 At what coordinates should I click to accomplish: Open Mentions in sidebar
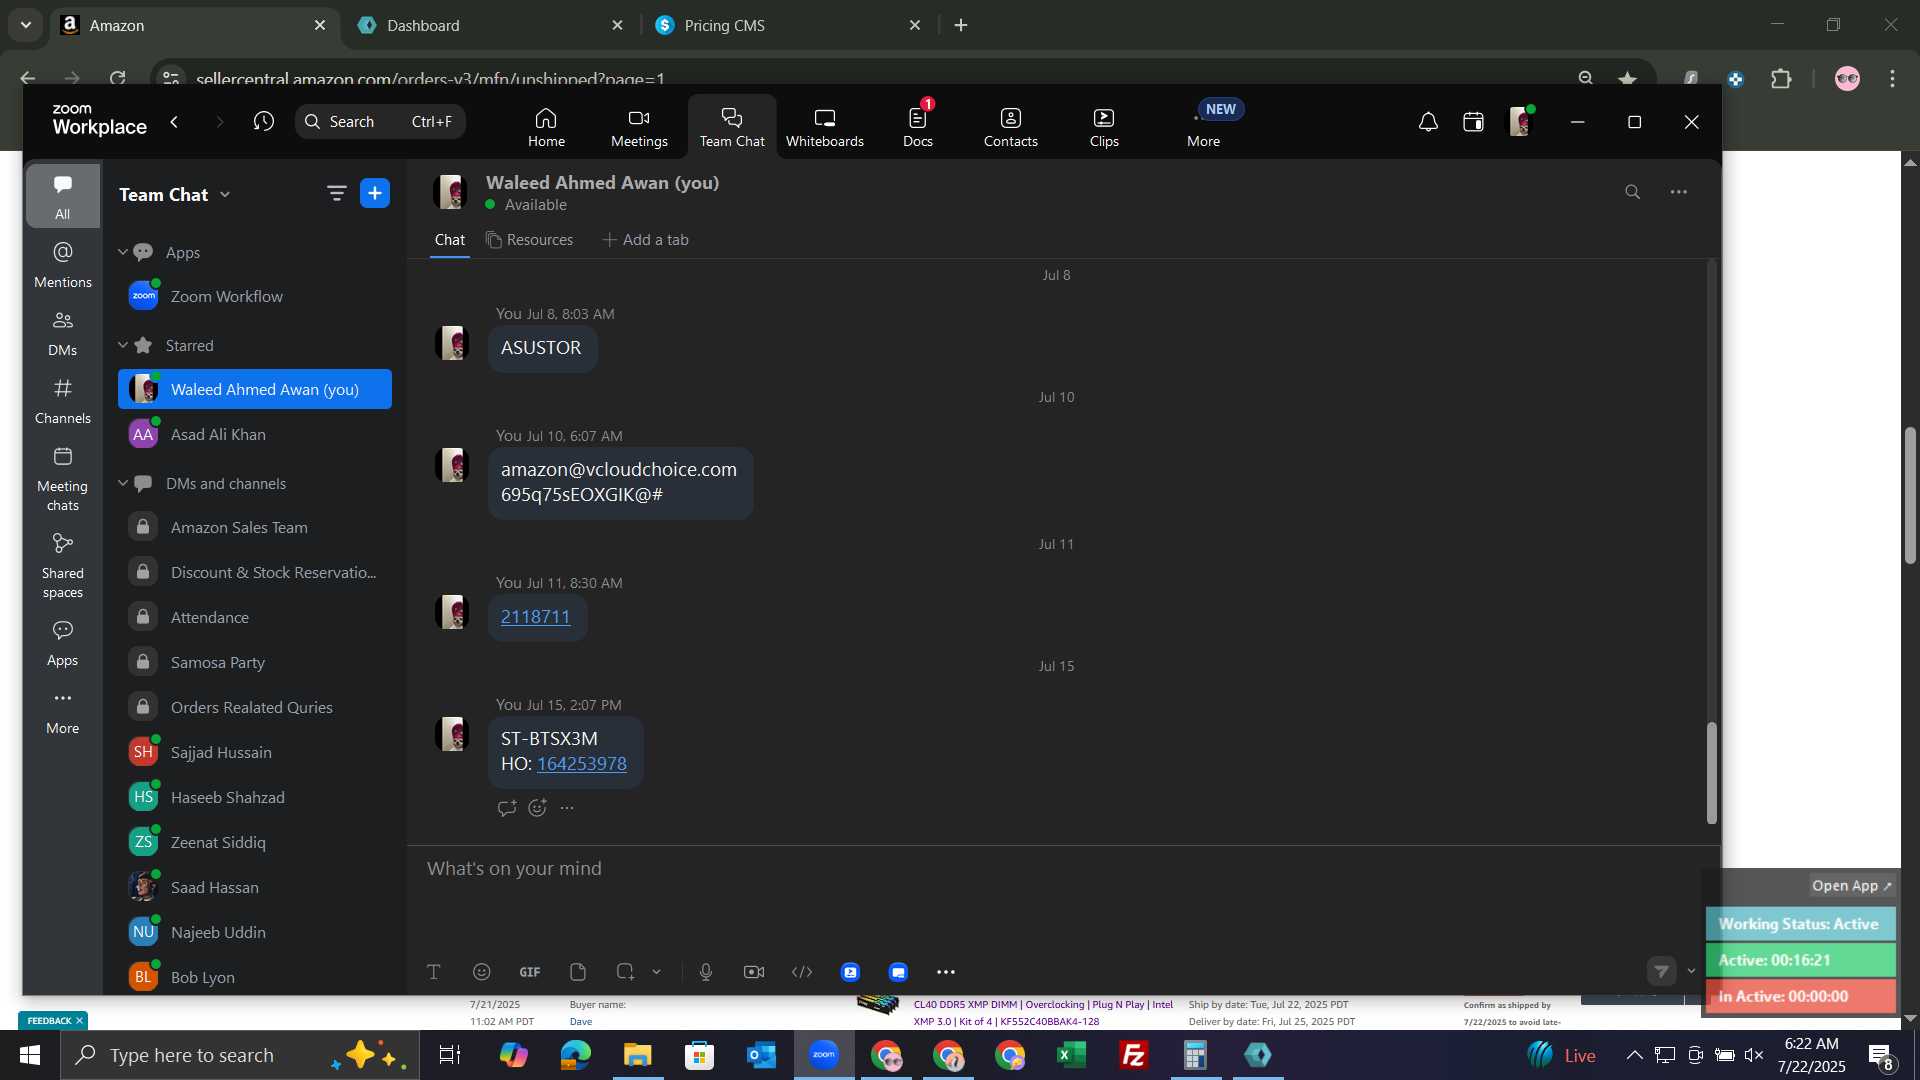[62, 265]
